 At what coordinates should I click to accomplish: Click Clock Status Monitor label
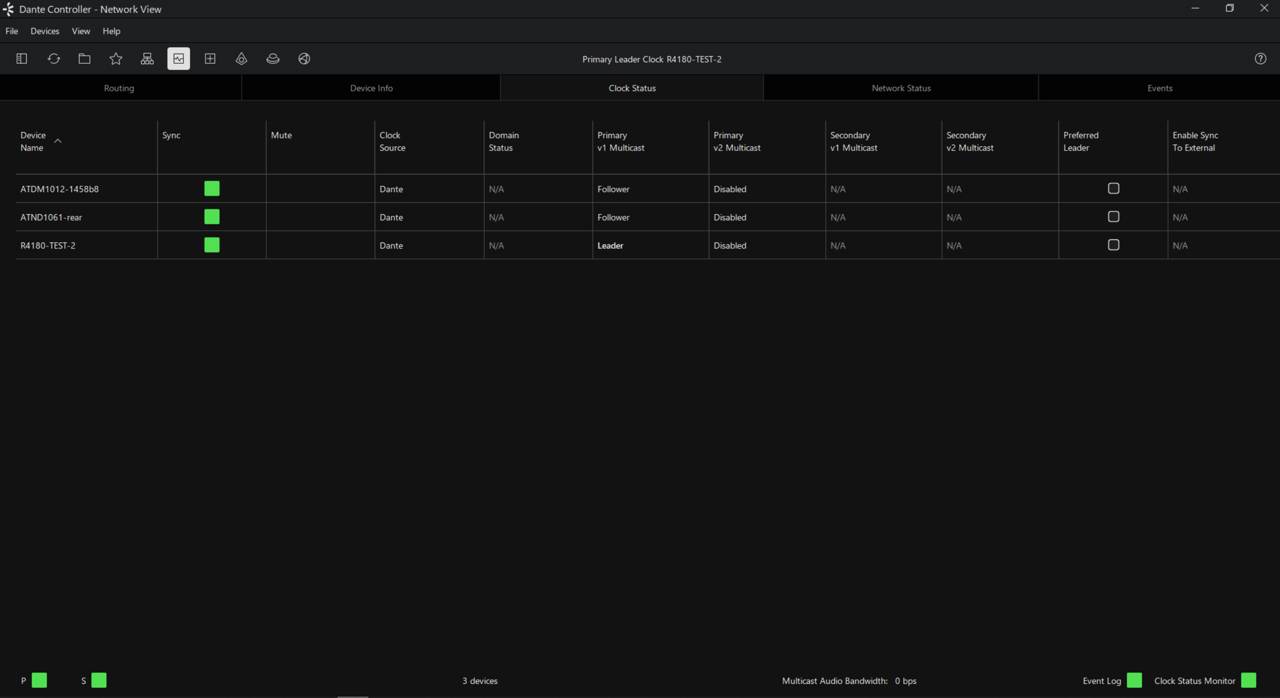[x=1195, y=681]
